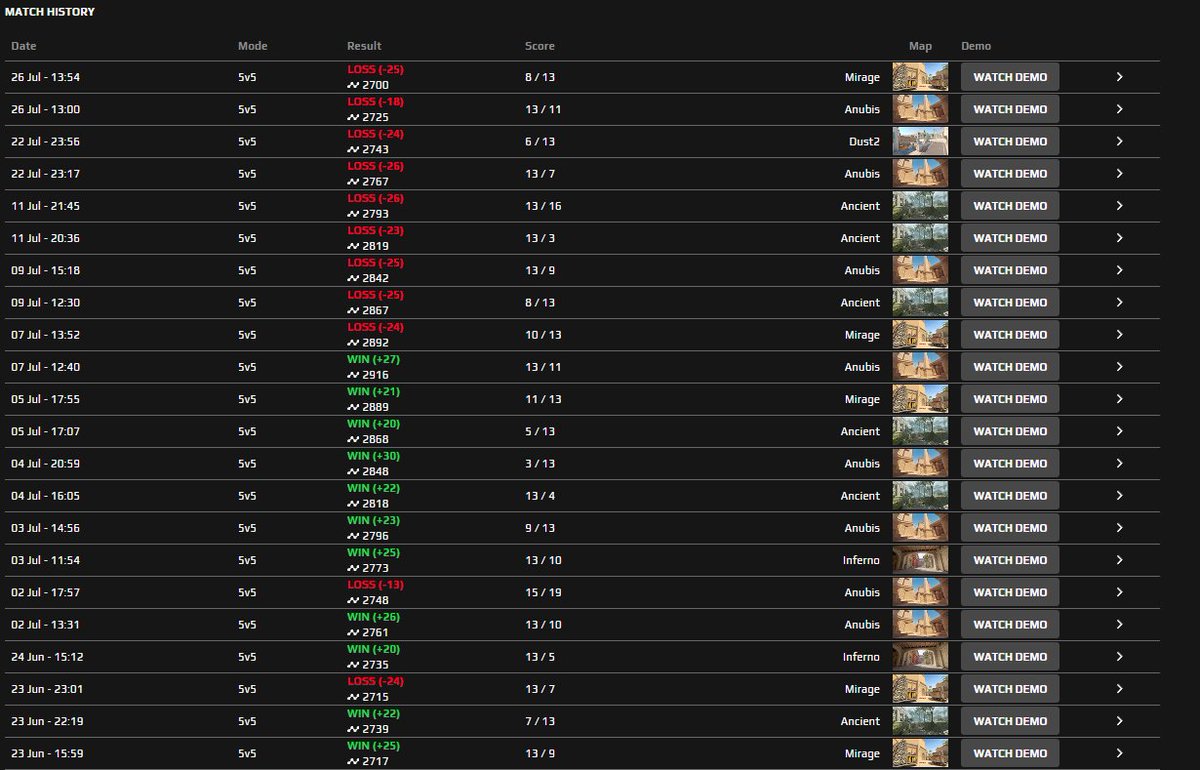
Task: Select the WIN (+27) result text
Action: 373,359
